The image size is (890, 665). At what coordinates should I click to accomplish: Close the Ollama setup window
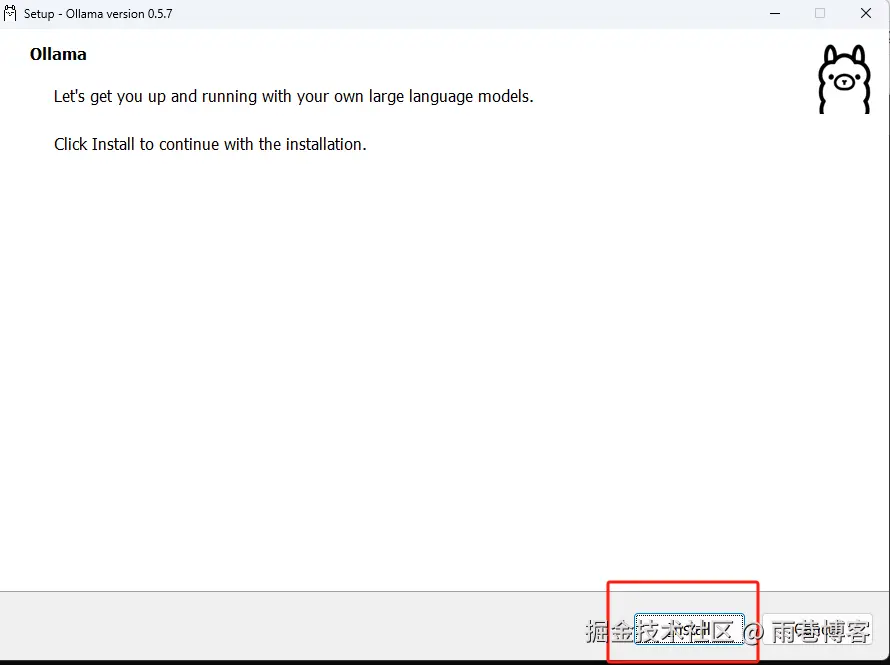(x=866, y=13)
